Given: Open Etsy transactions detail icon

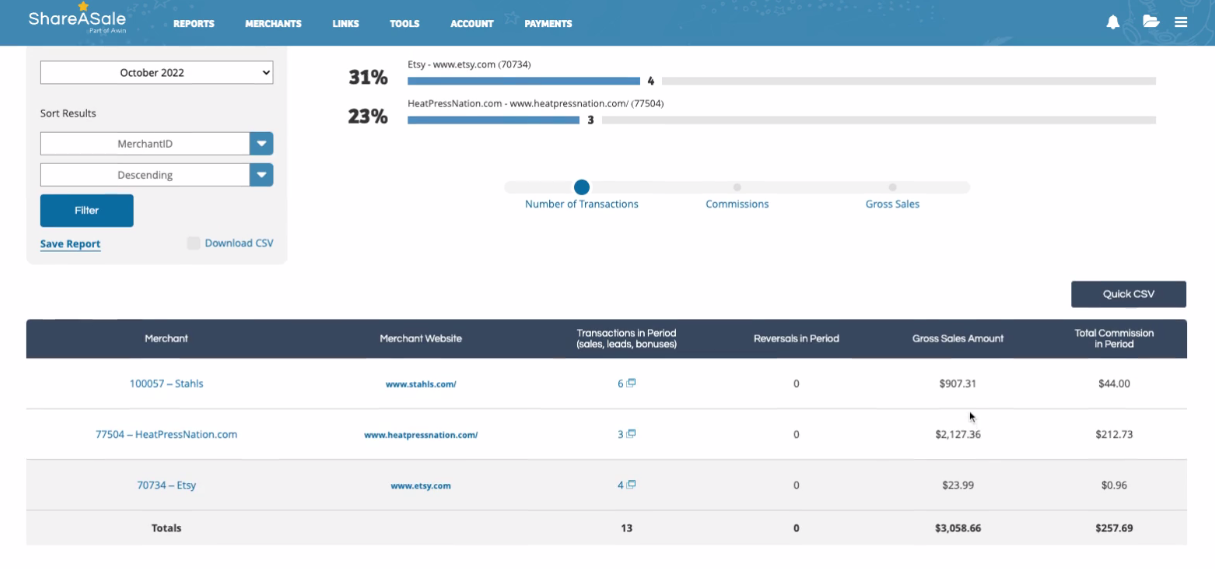Looking at the screenshot, I should (x=631, y=485).
